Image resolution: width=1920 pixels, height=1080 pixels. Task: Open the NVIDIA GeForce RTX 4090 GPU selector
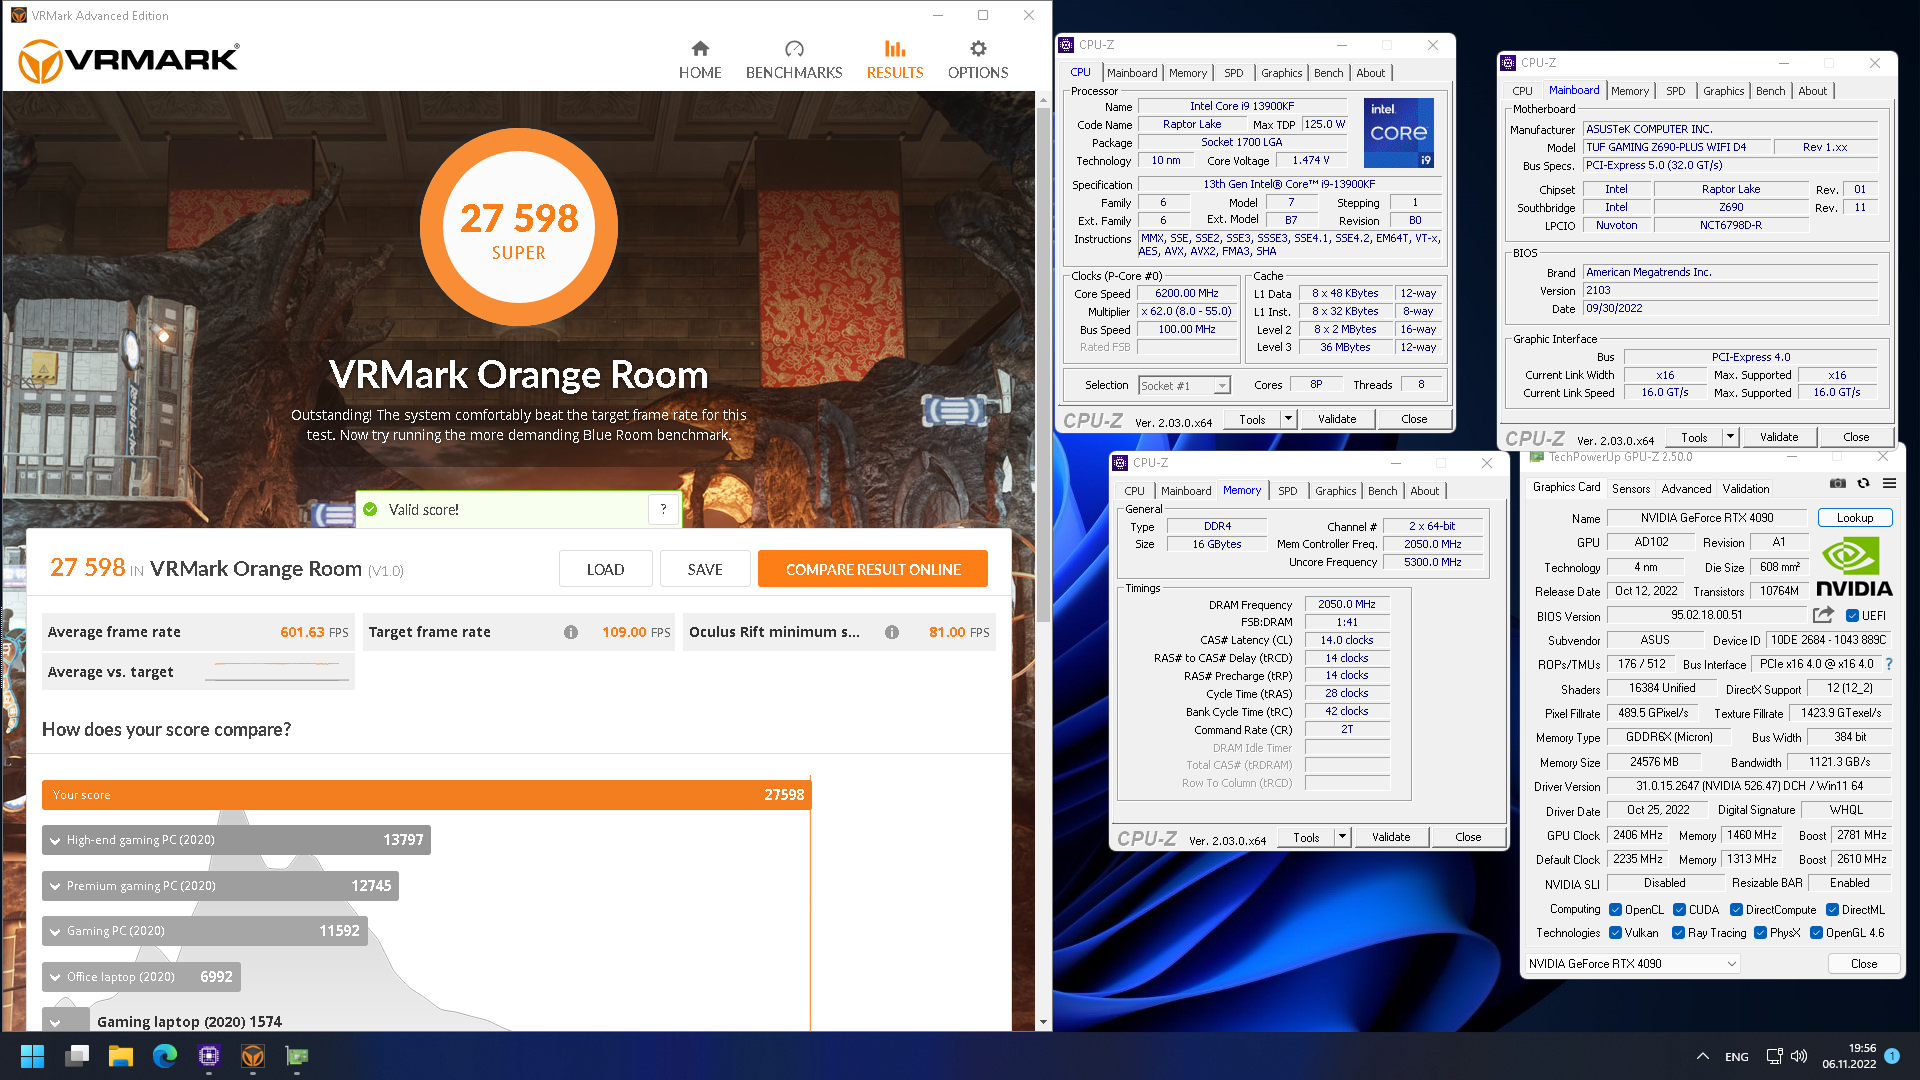[1633, 964]
